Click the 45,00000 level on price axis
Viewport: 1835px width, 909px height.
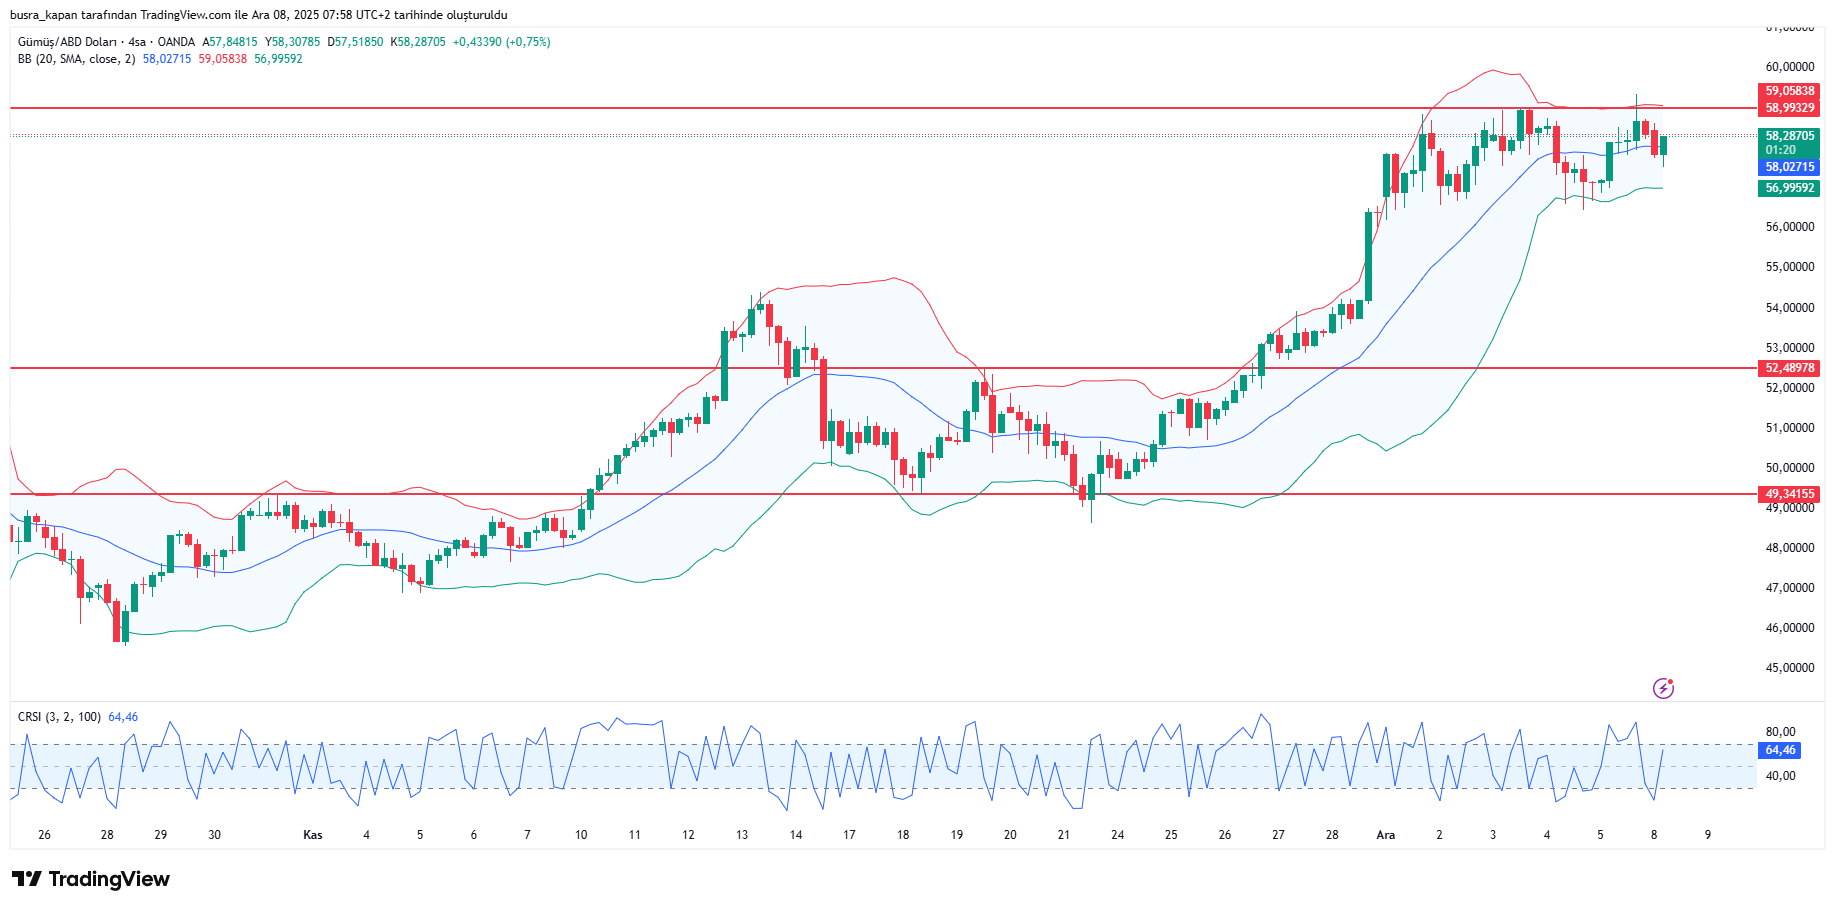coord(1789,668)
